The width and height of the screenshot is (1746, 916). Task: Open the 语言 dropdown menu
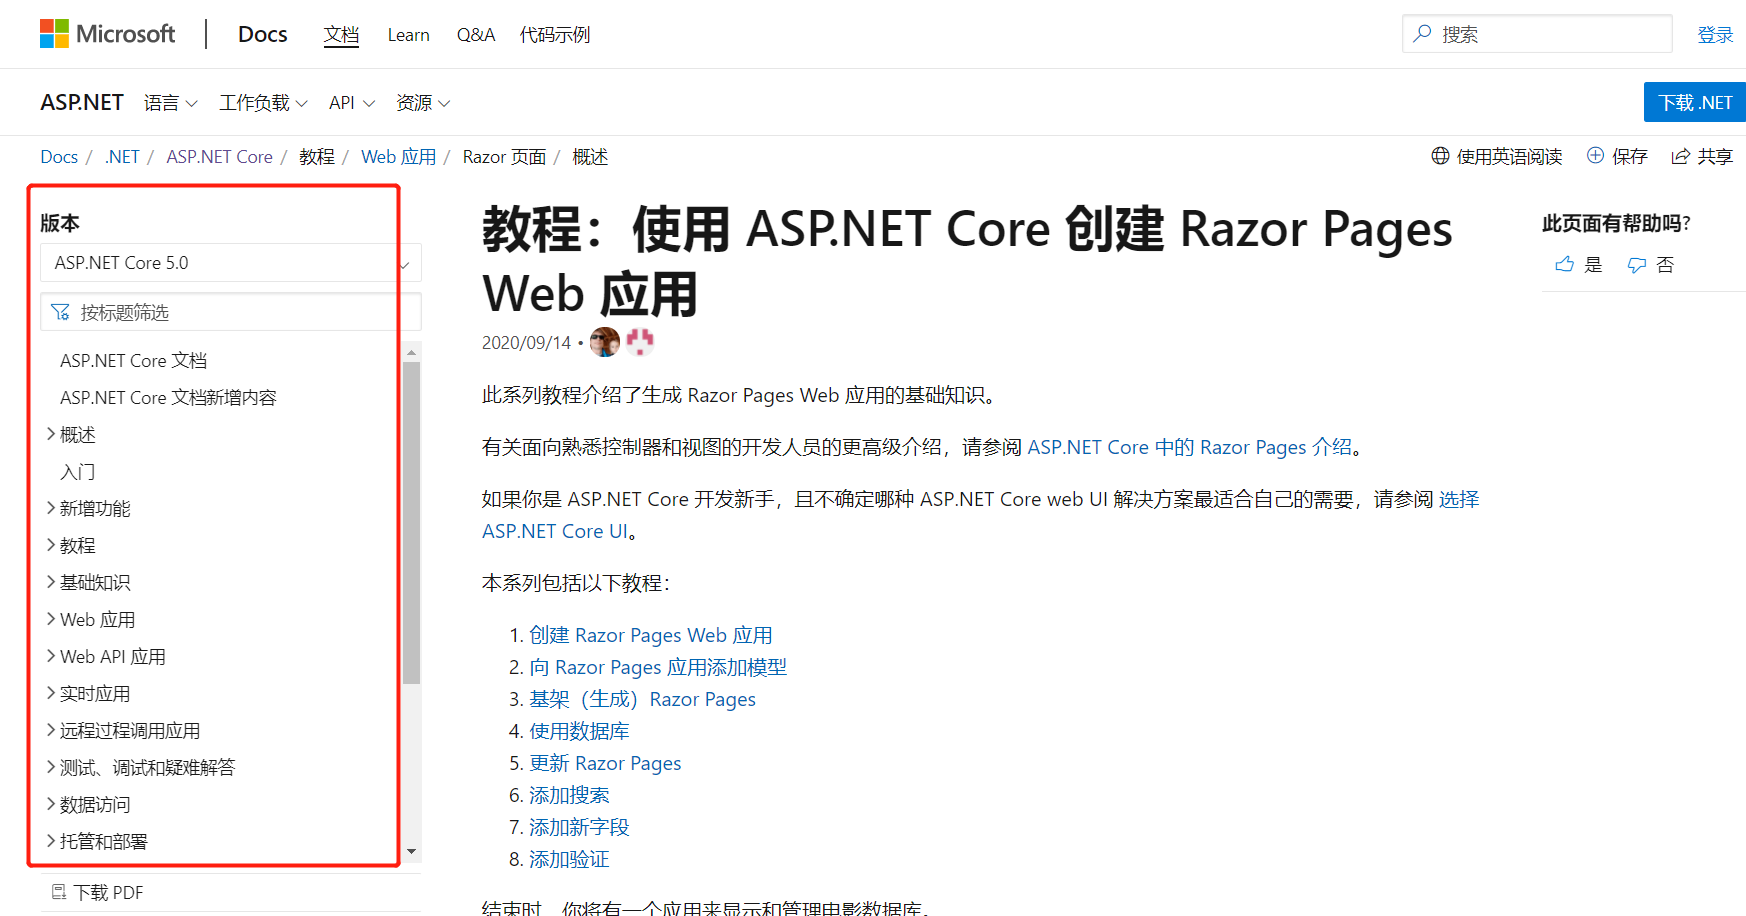170,103
